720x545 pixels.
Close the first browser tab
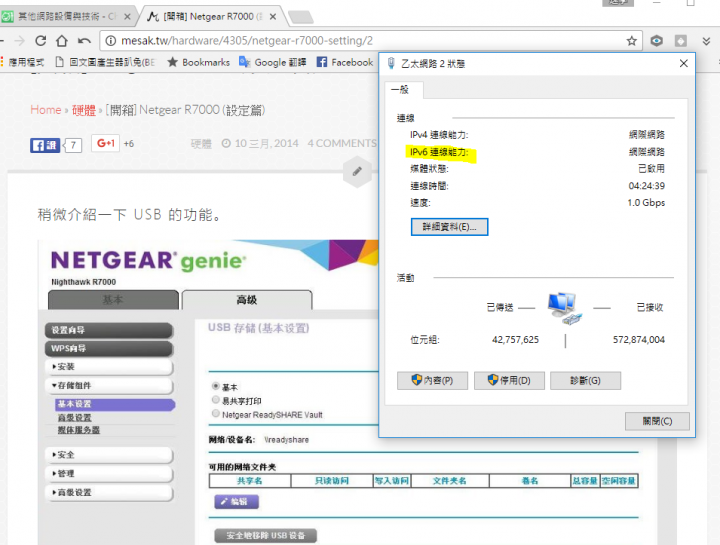pyautogui.click(x=127, y=17)
